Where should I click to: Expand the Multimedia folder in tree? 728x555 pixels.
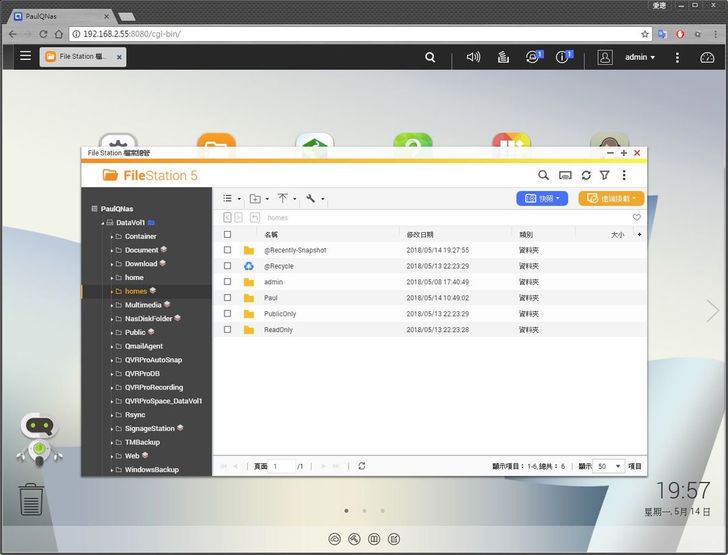point(112,305)
